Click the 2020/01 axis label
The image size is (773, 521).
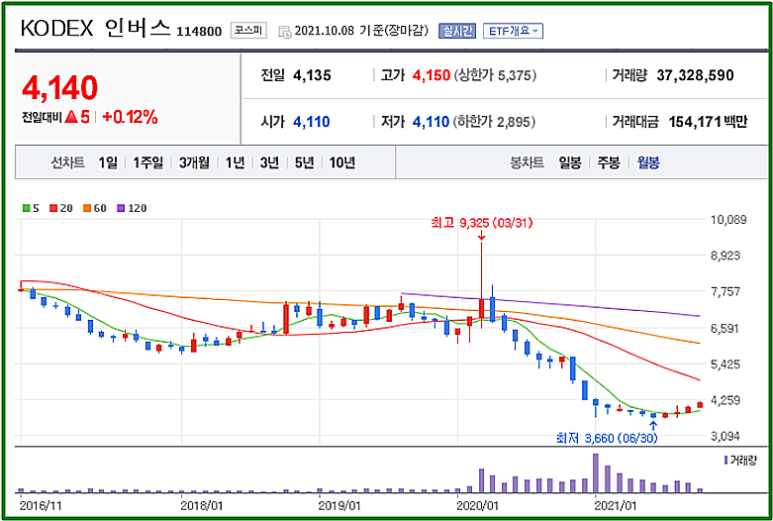477,506
